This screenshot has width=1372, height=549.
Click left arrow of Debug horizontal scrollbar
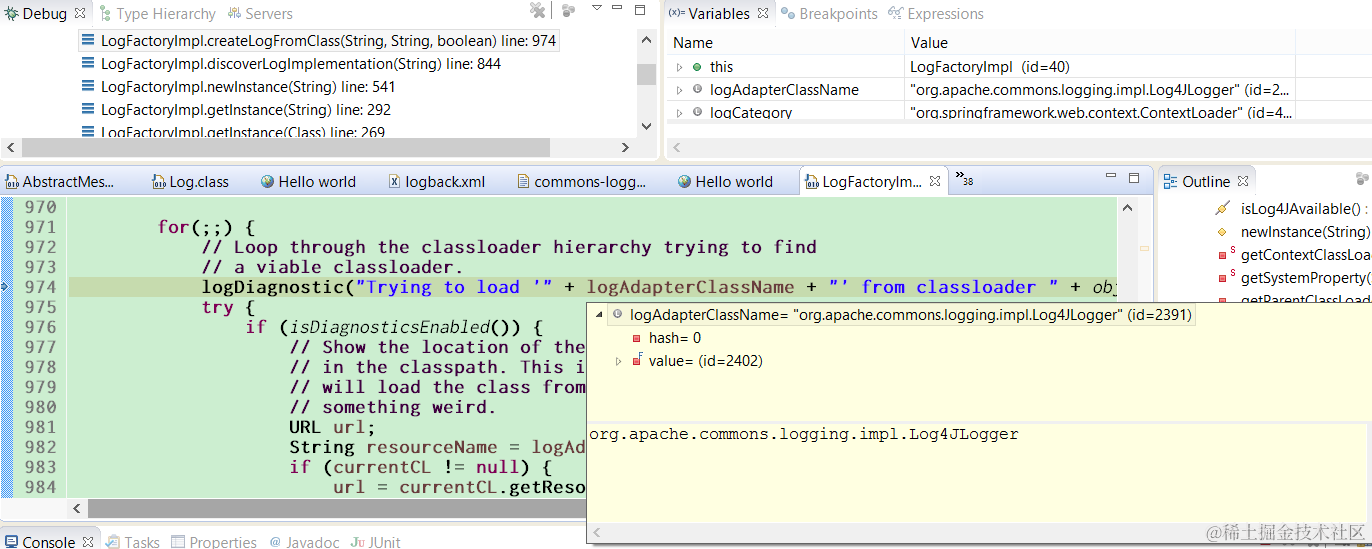tap(9, 147)
